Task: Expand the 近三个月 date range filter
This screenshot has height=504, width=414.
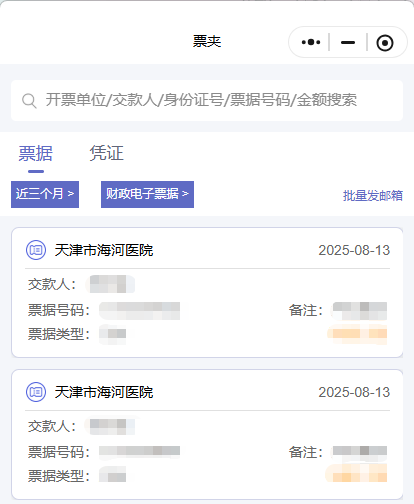Action: click(x=45, y=194)
